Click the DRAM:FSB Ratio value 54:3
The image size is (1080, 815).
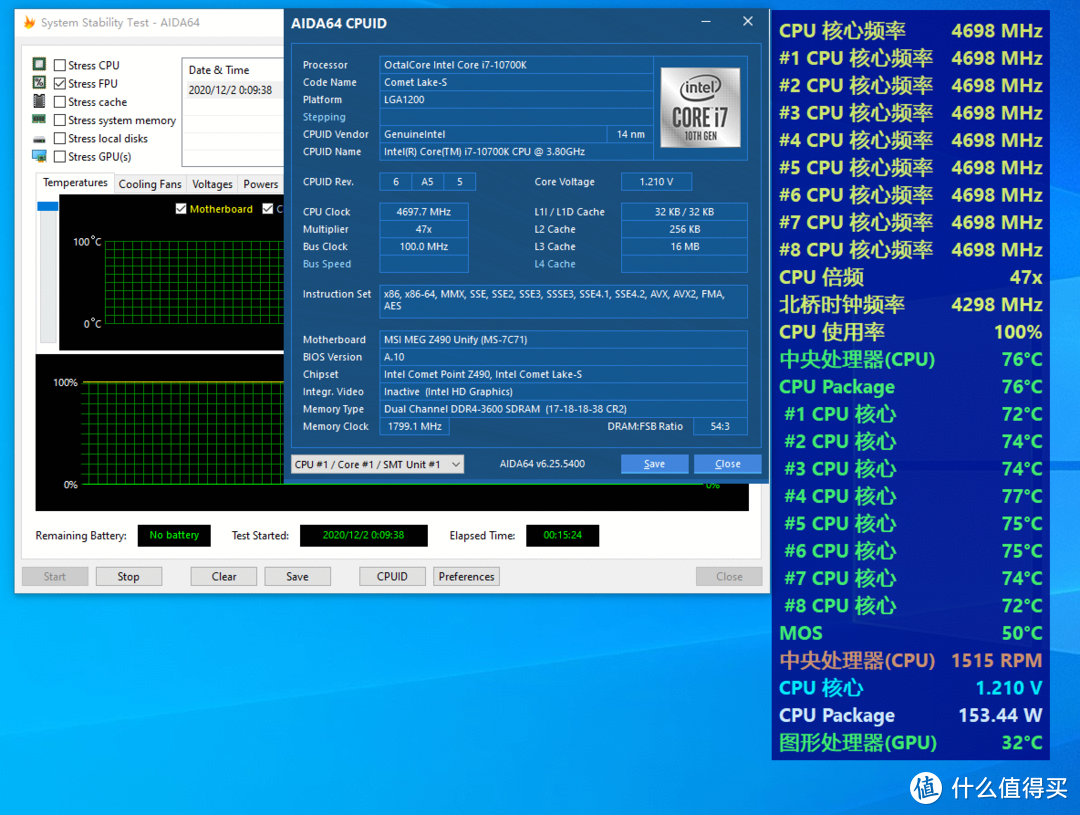click(x=720, y=426)
